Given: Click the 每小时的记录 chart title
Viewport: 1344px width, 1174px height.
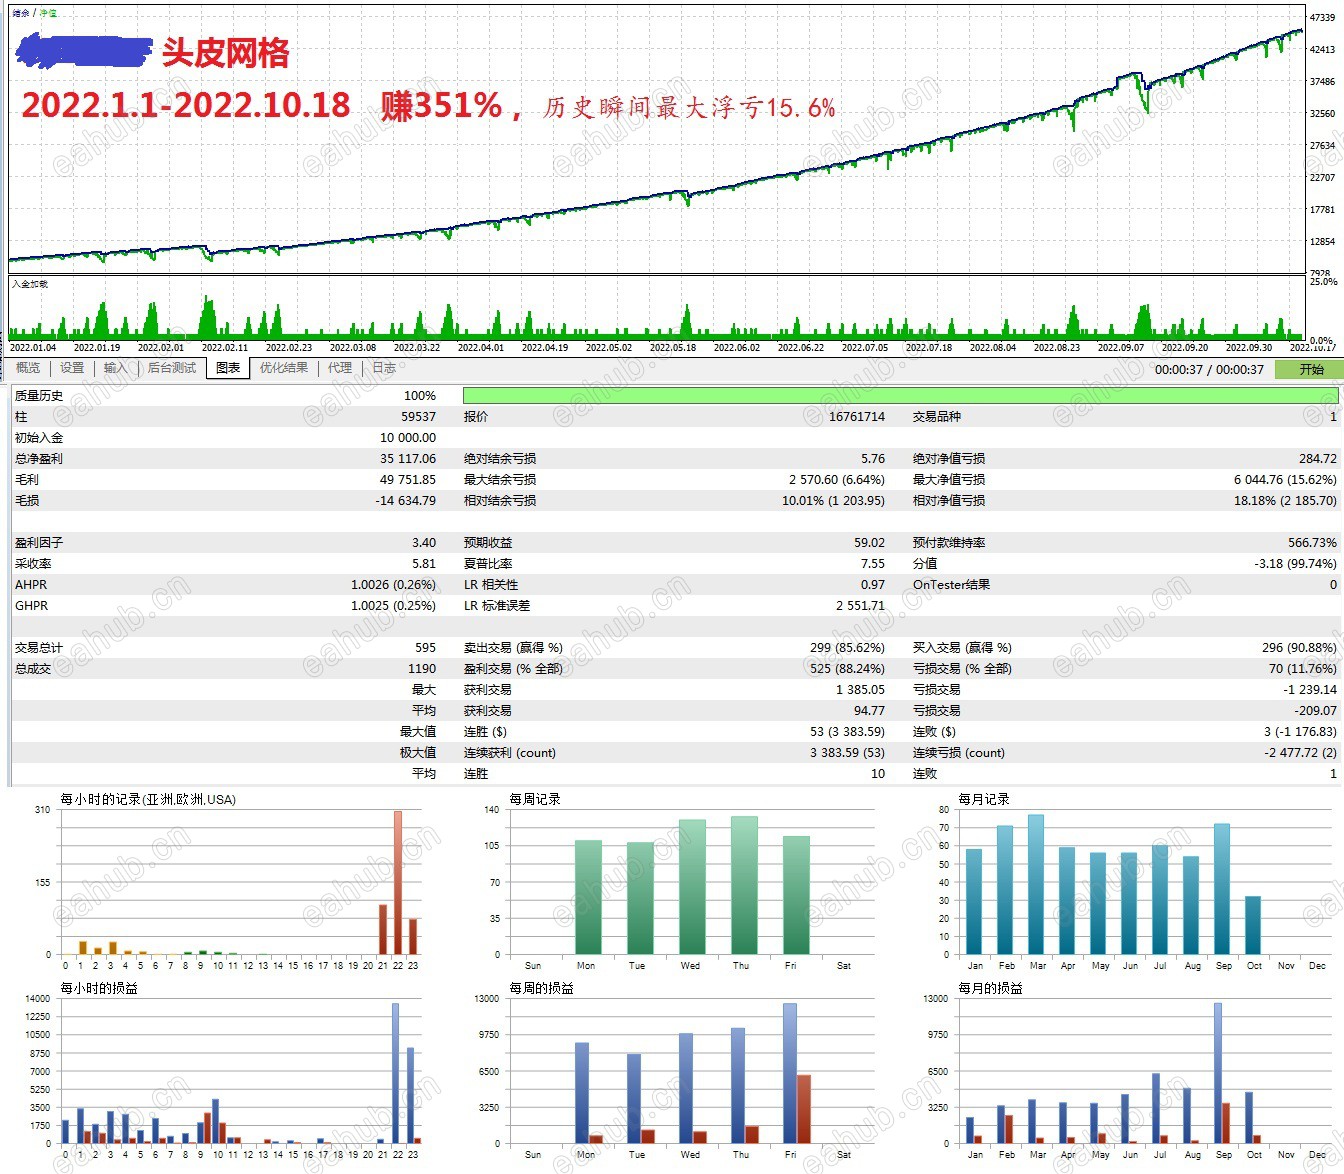Looking at the screenshot, I should pyautogui.click(x=148, y=800).
